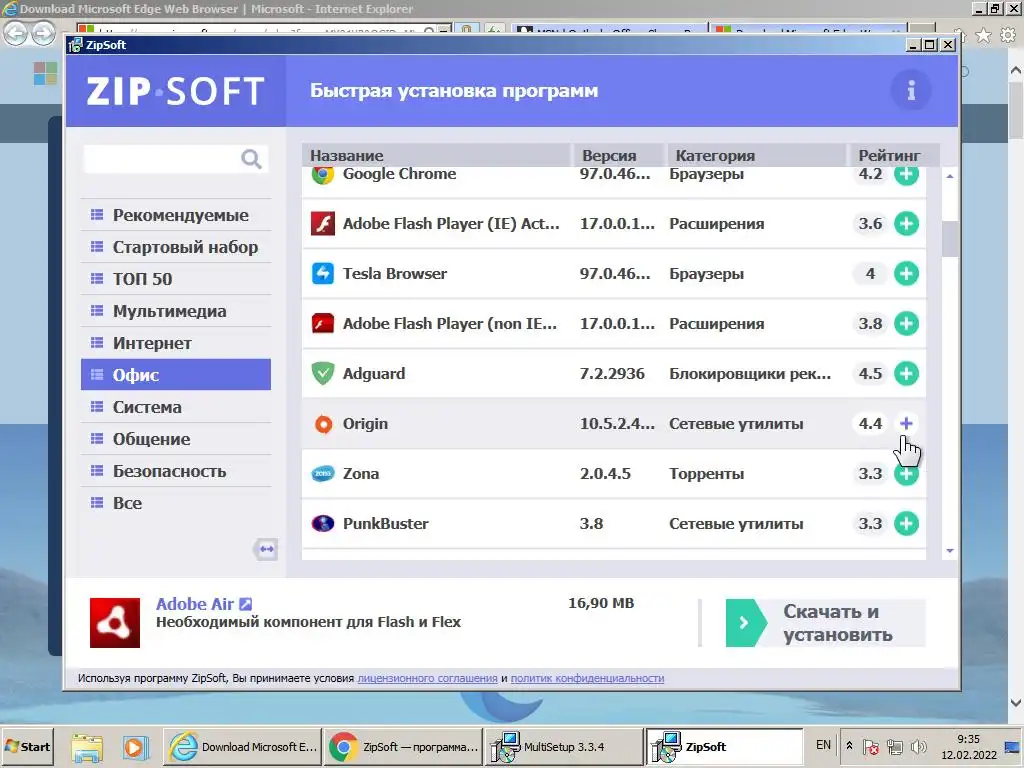Click the Adobe Flash Player (IE) icon
Screen dimensions: 1024x768
click(323, 223)
